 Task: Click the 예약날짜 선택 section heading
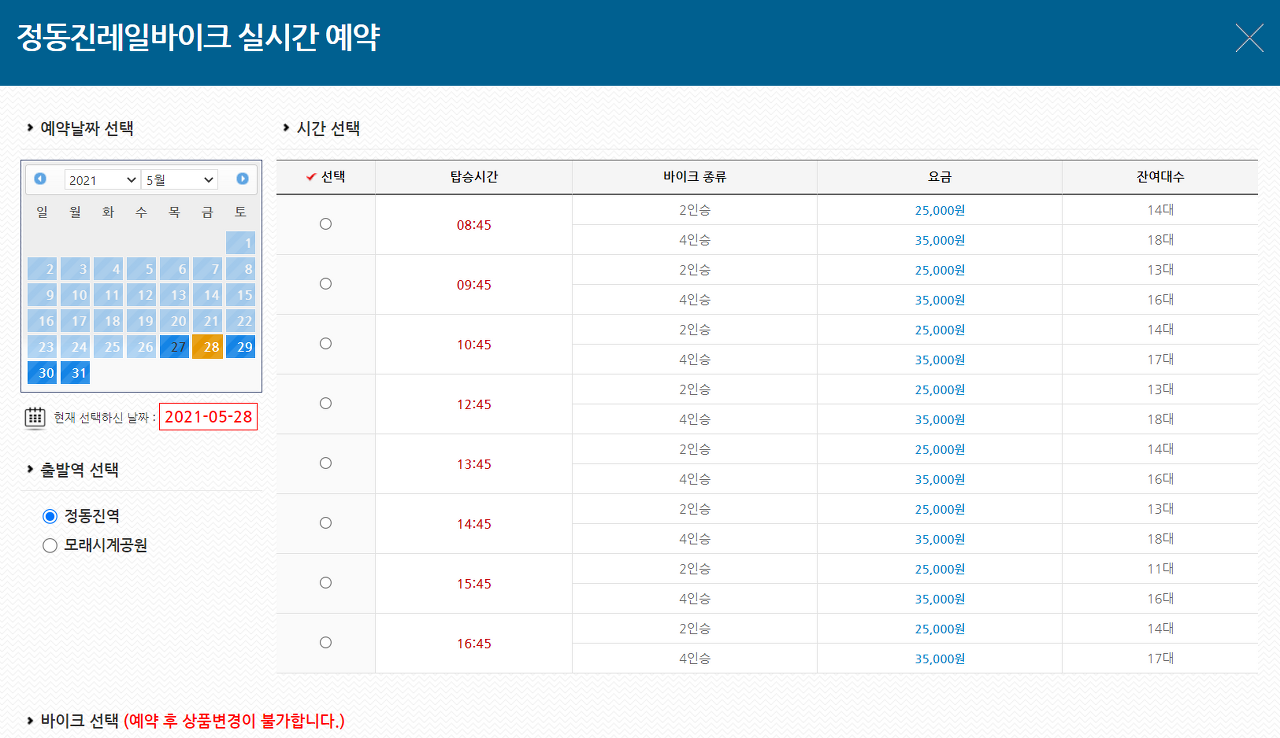point(87,128)
